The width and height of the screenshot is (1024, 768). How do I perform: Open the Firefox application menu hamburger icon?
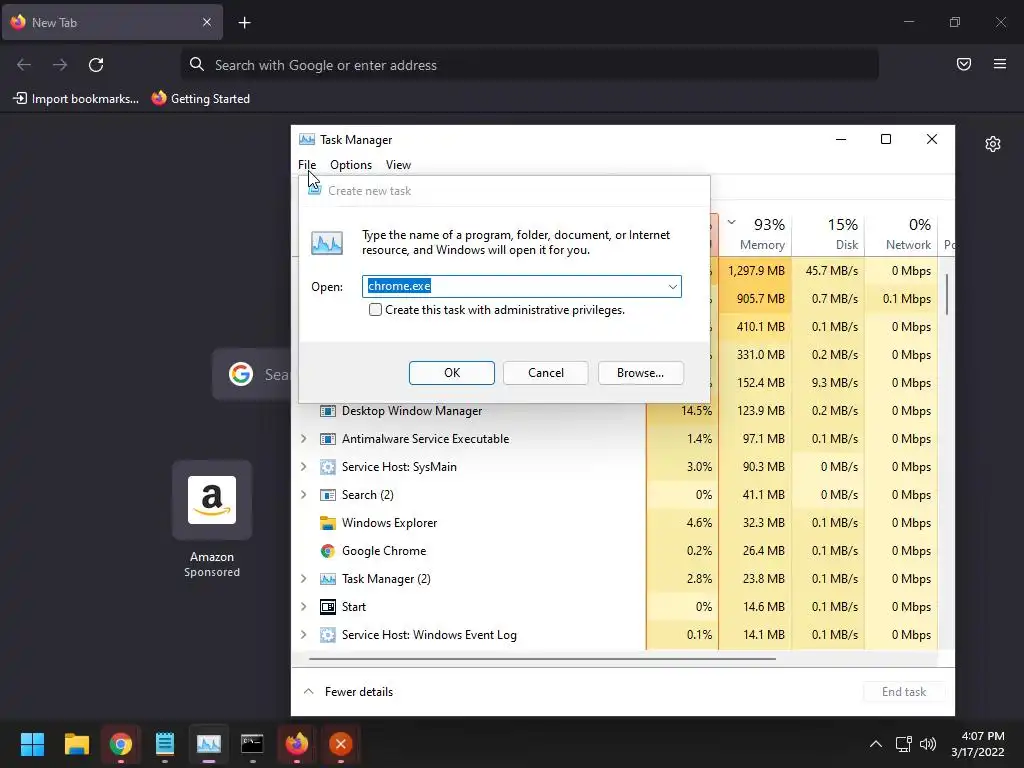click(999, 64)
